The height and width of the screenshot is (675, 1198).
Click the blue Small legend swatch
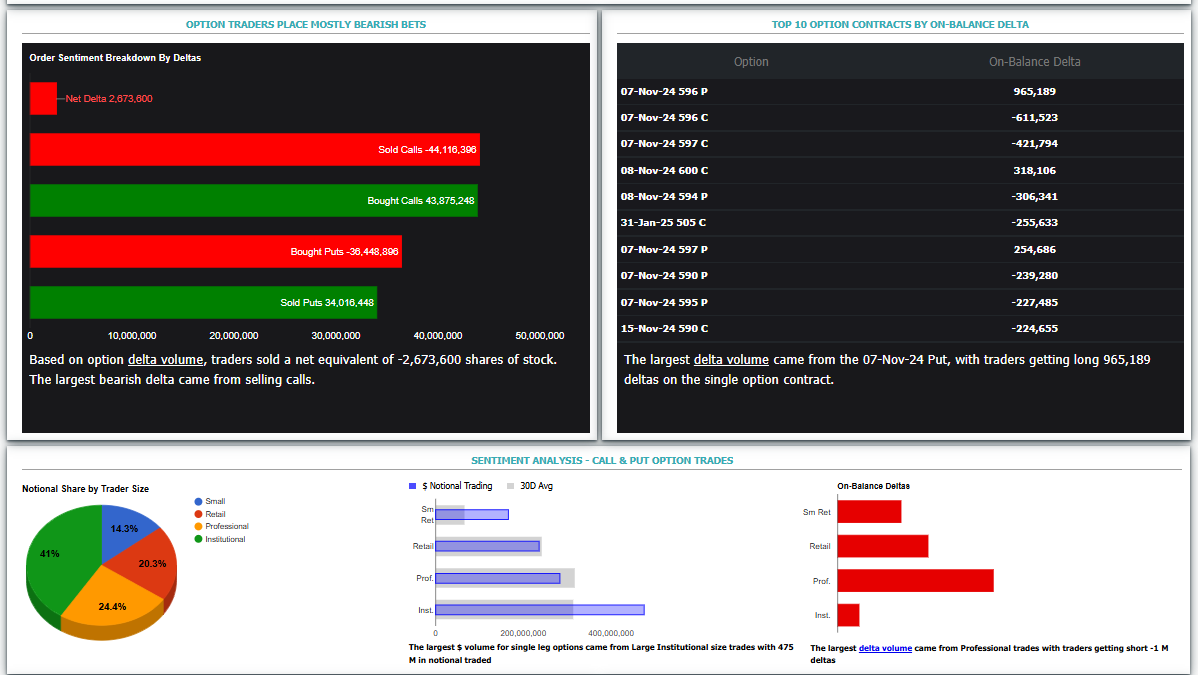click(199, 501)
